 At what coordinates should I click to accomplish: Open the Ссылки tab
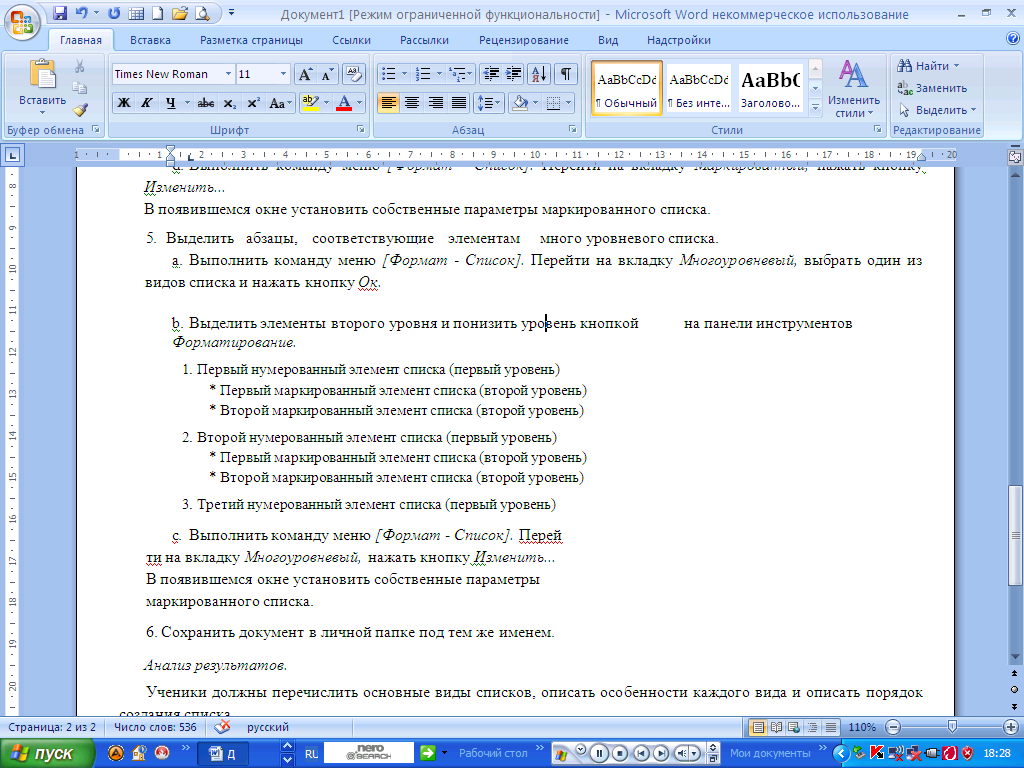(x=351, y=40)
